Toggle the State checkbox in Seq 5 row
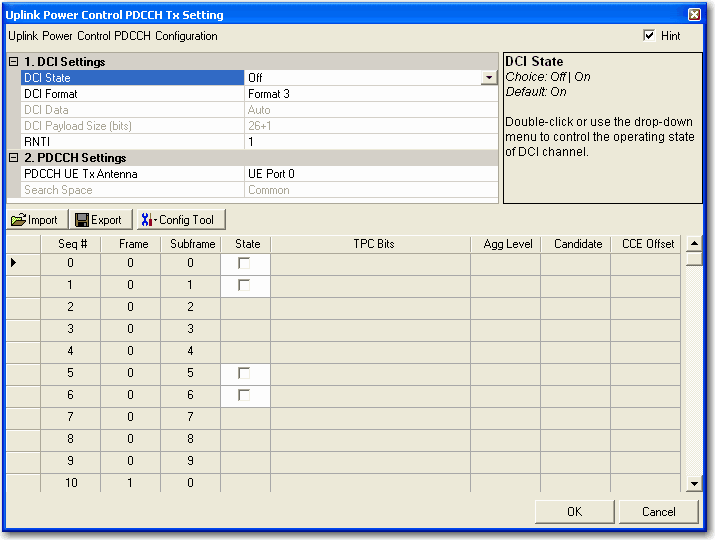Screen dimensions: 715x540 pos(244,373)
